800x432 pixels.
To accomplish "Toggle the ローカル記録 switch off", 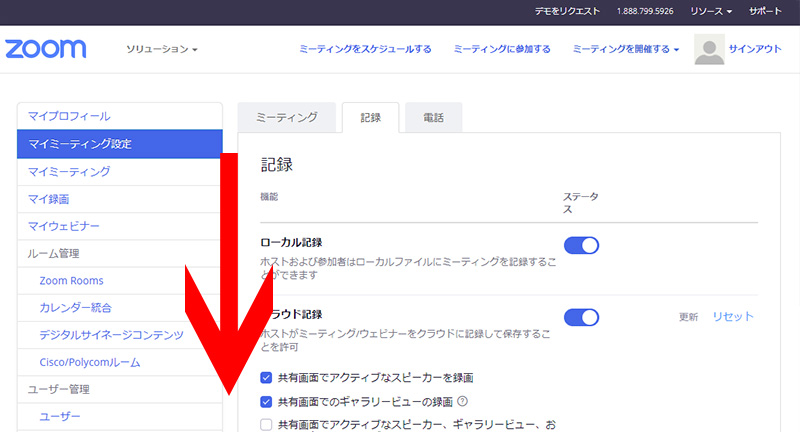I will click(x=581, y=246).
